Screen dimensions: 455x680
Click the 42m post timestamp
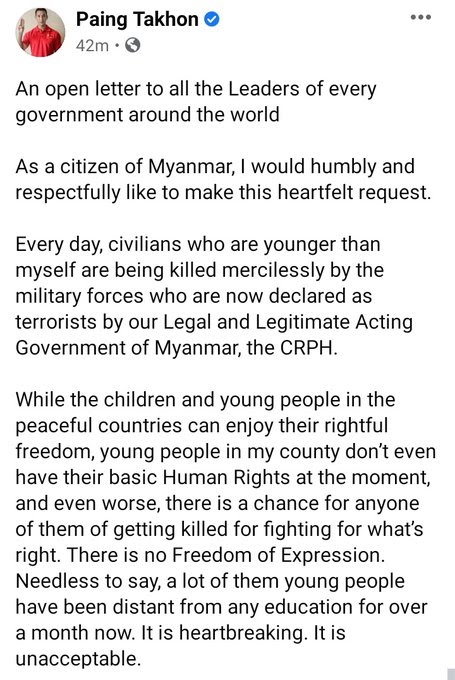[92, 45]
